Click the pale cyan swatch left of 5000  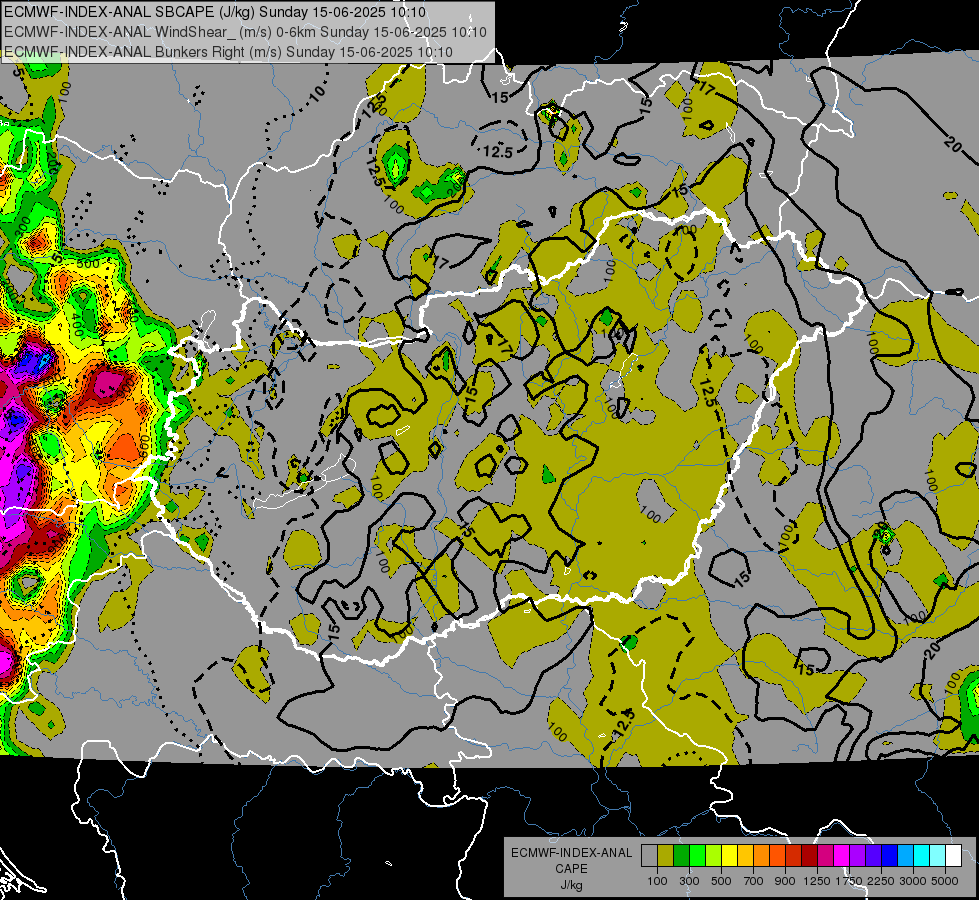pyautogui.click(x=937, y=856)
